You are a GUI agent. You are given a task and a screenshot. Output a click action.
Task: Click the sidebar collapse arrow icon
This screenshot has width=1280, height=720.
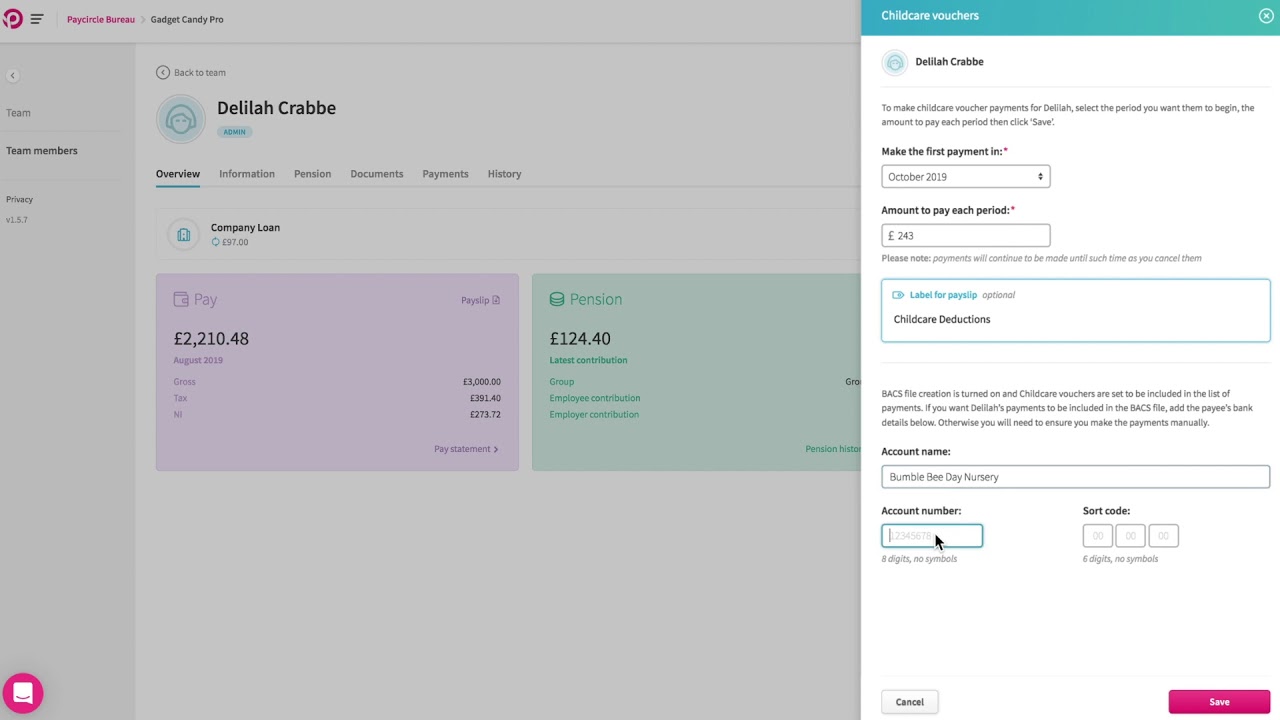12,76
